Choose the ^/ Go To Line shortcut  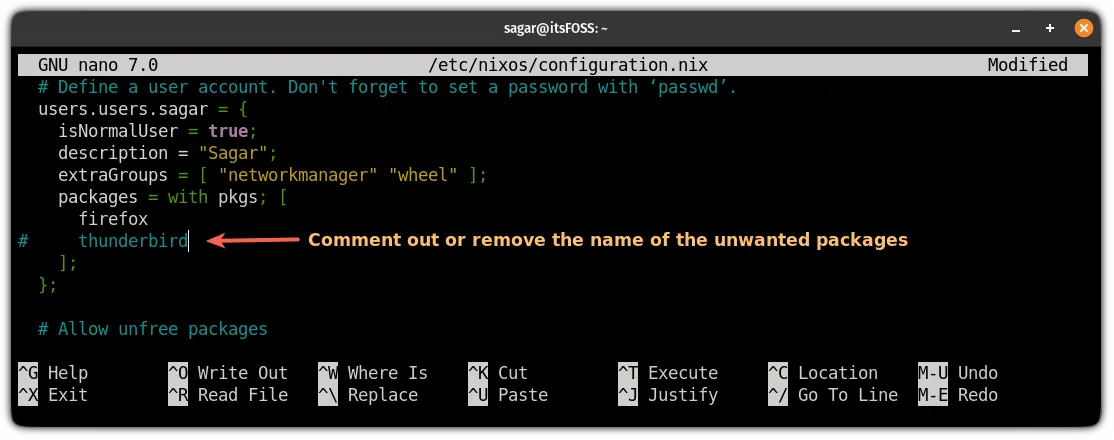833,395
